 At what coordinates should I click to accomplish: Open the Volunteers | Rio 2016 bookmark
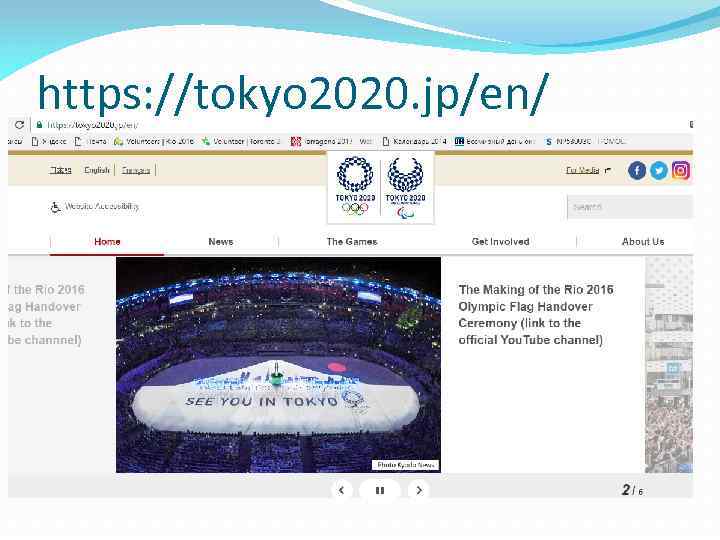click(154, 141)
